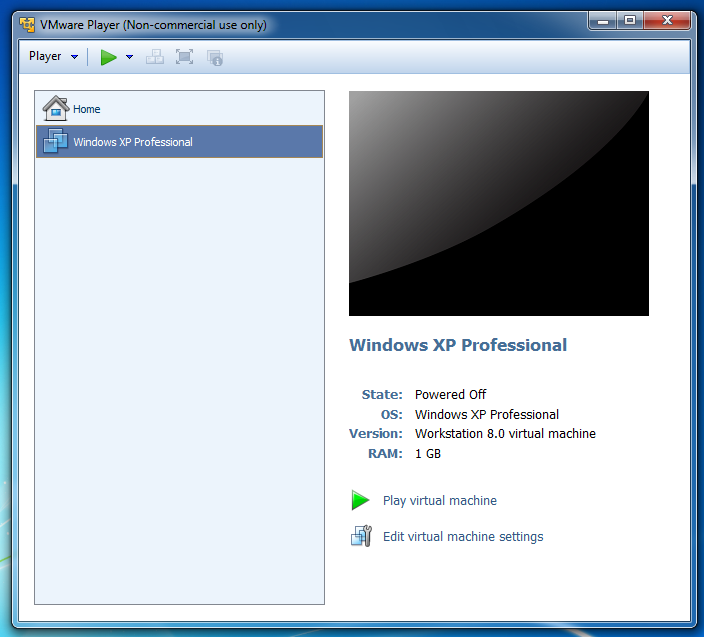
Task: Click the 1 GB RAM value
Action: [428, 454]
